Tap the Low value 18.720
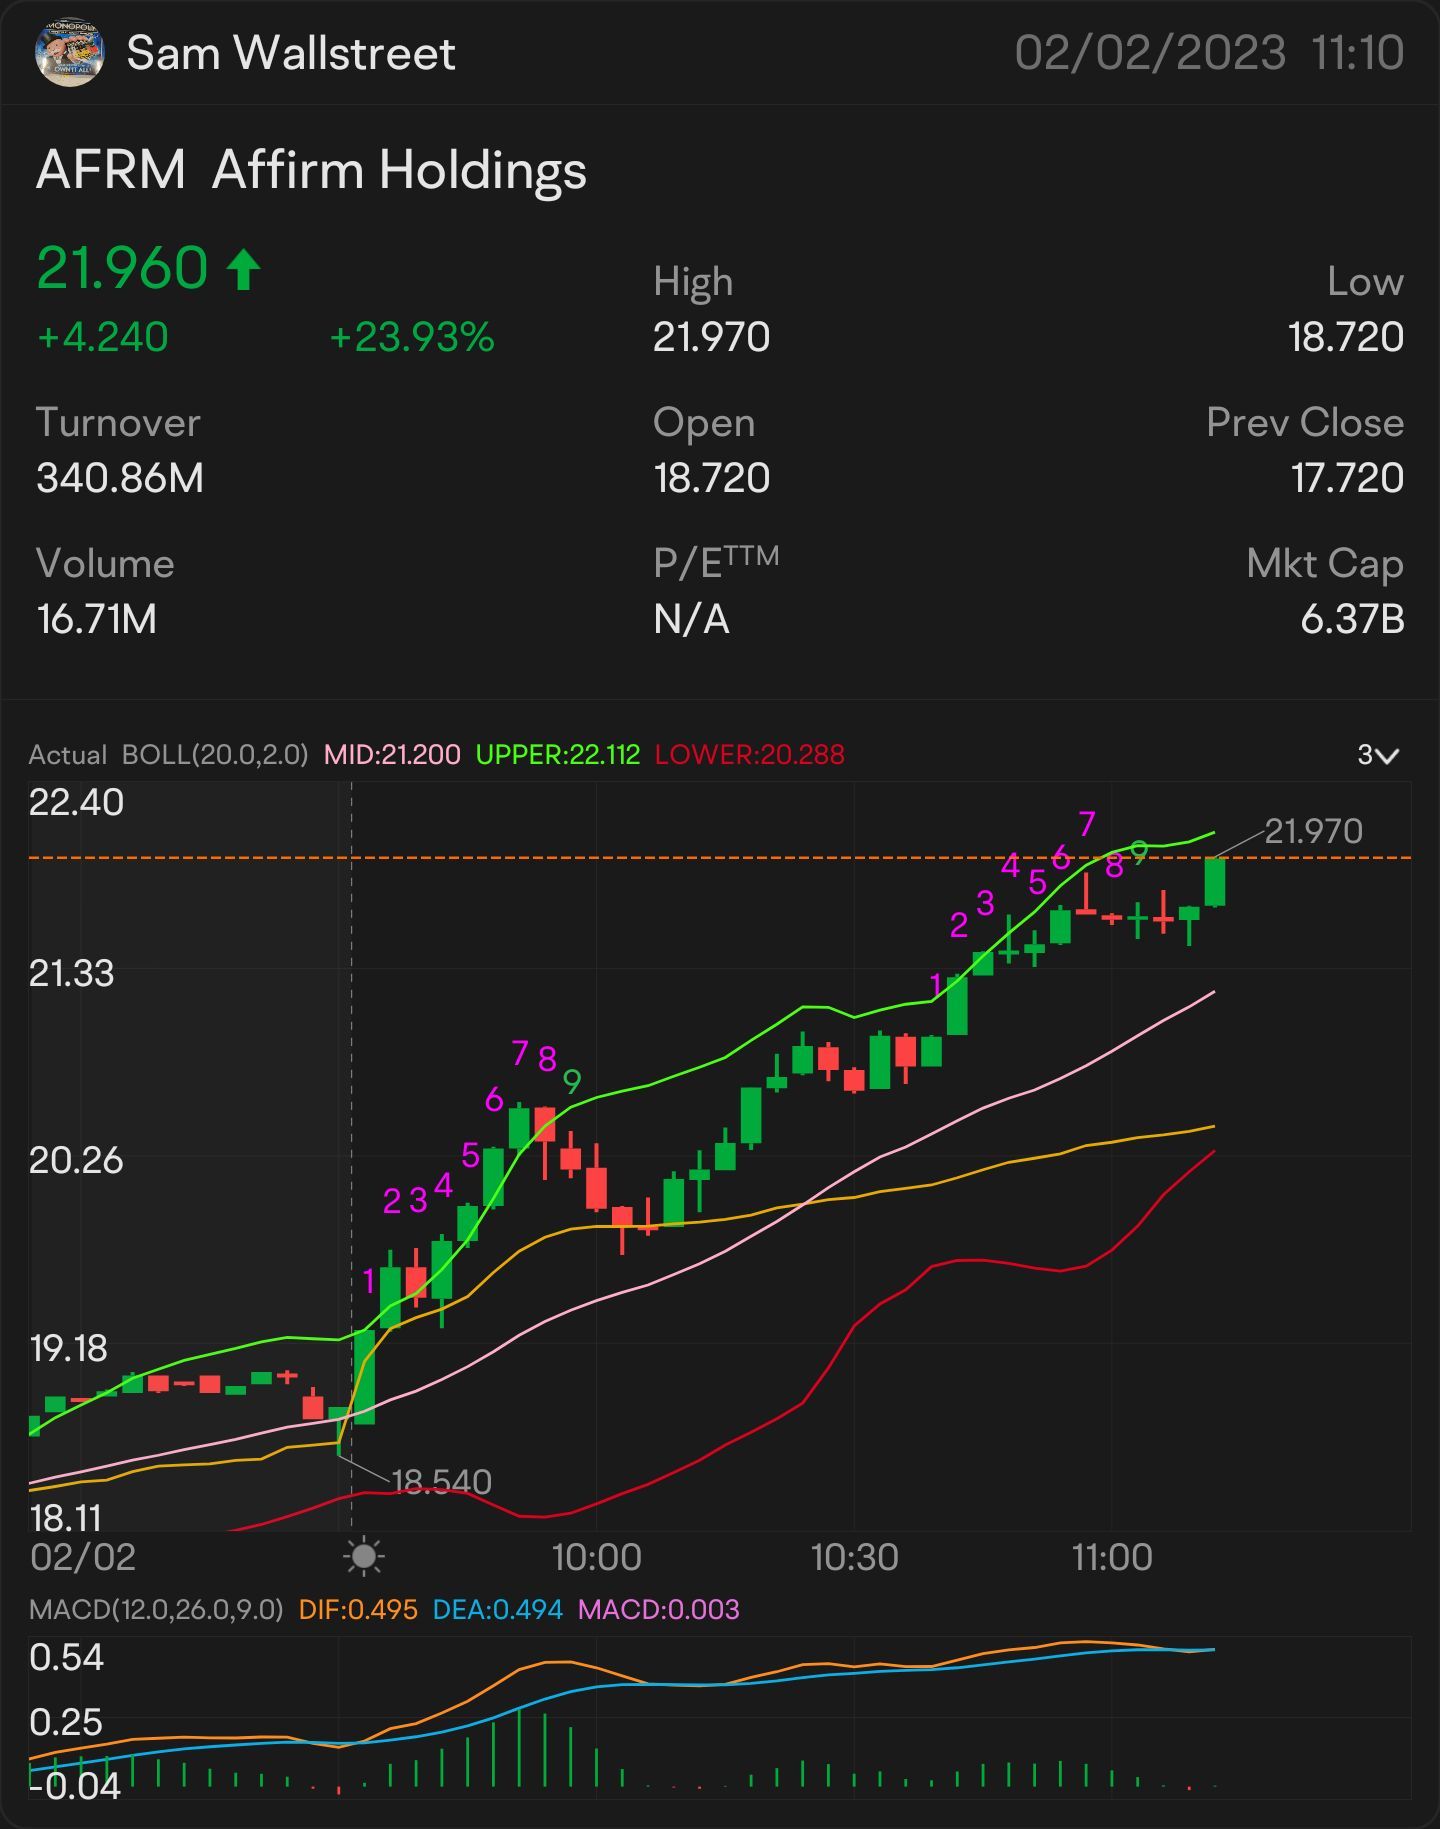1440x1829 pixels. pos(1346,337)
